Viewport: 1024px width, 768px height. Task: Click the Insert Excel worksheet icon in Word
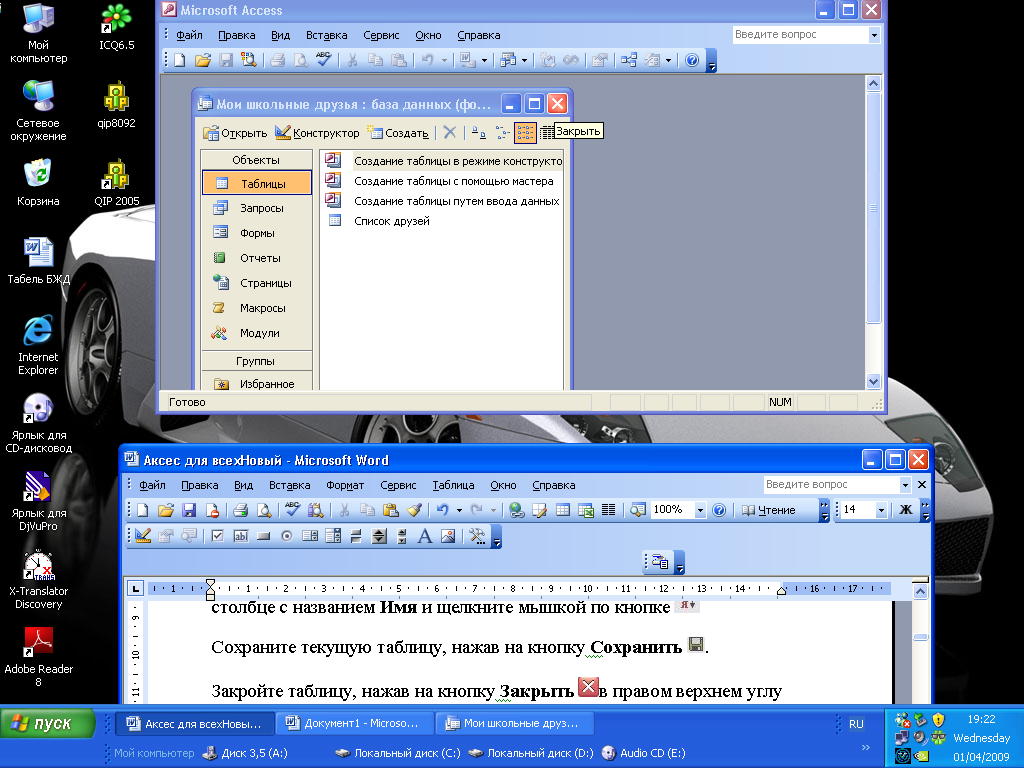coord(586,510)
